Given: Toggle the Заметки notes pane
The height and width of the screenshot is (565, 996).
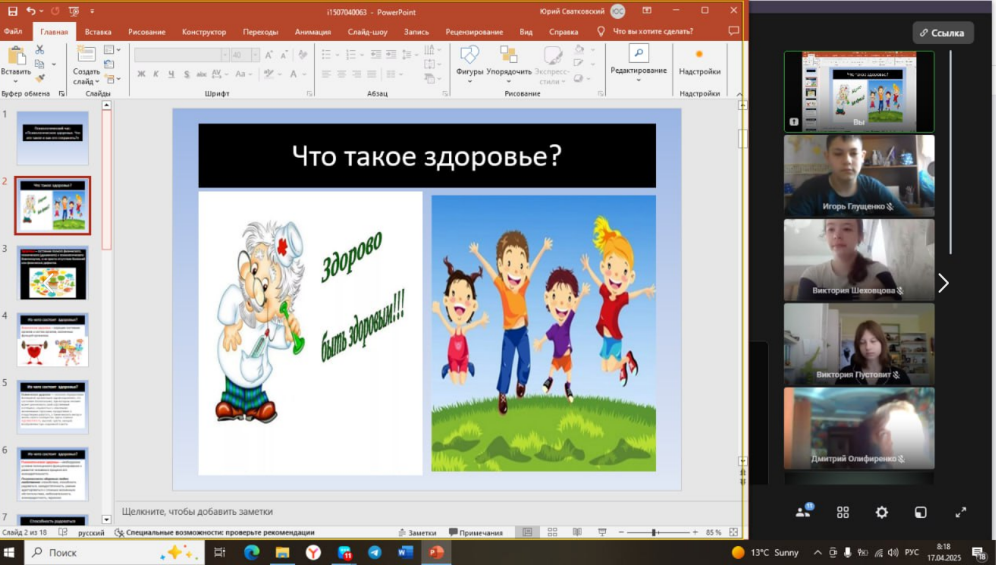Looking at the screenshot, I should point(417,533).
